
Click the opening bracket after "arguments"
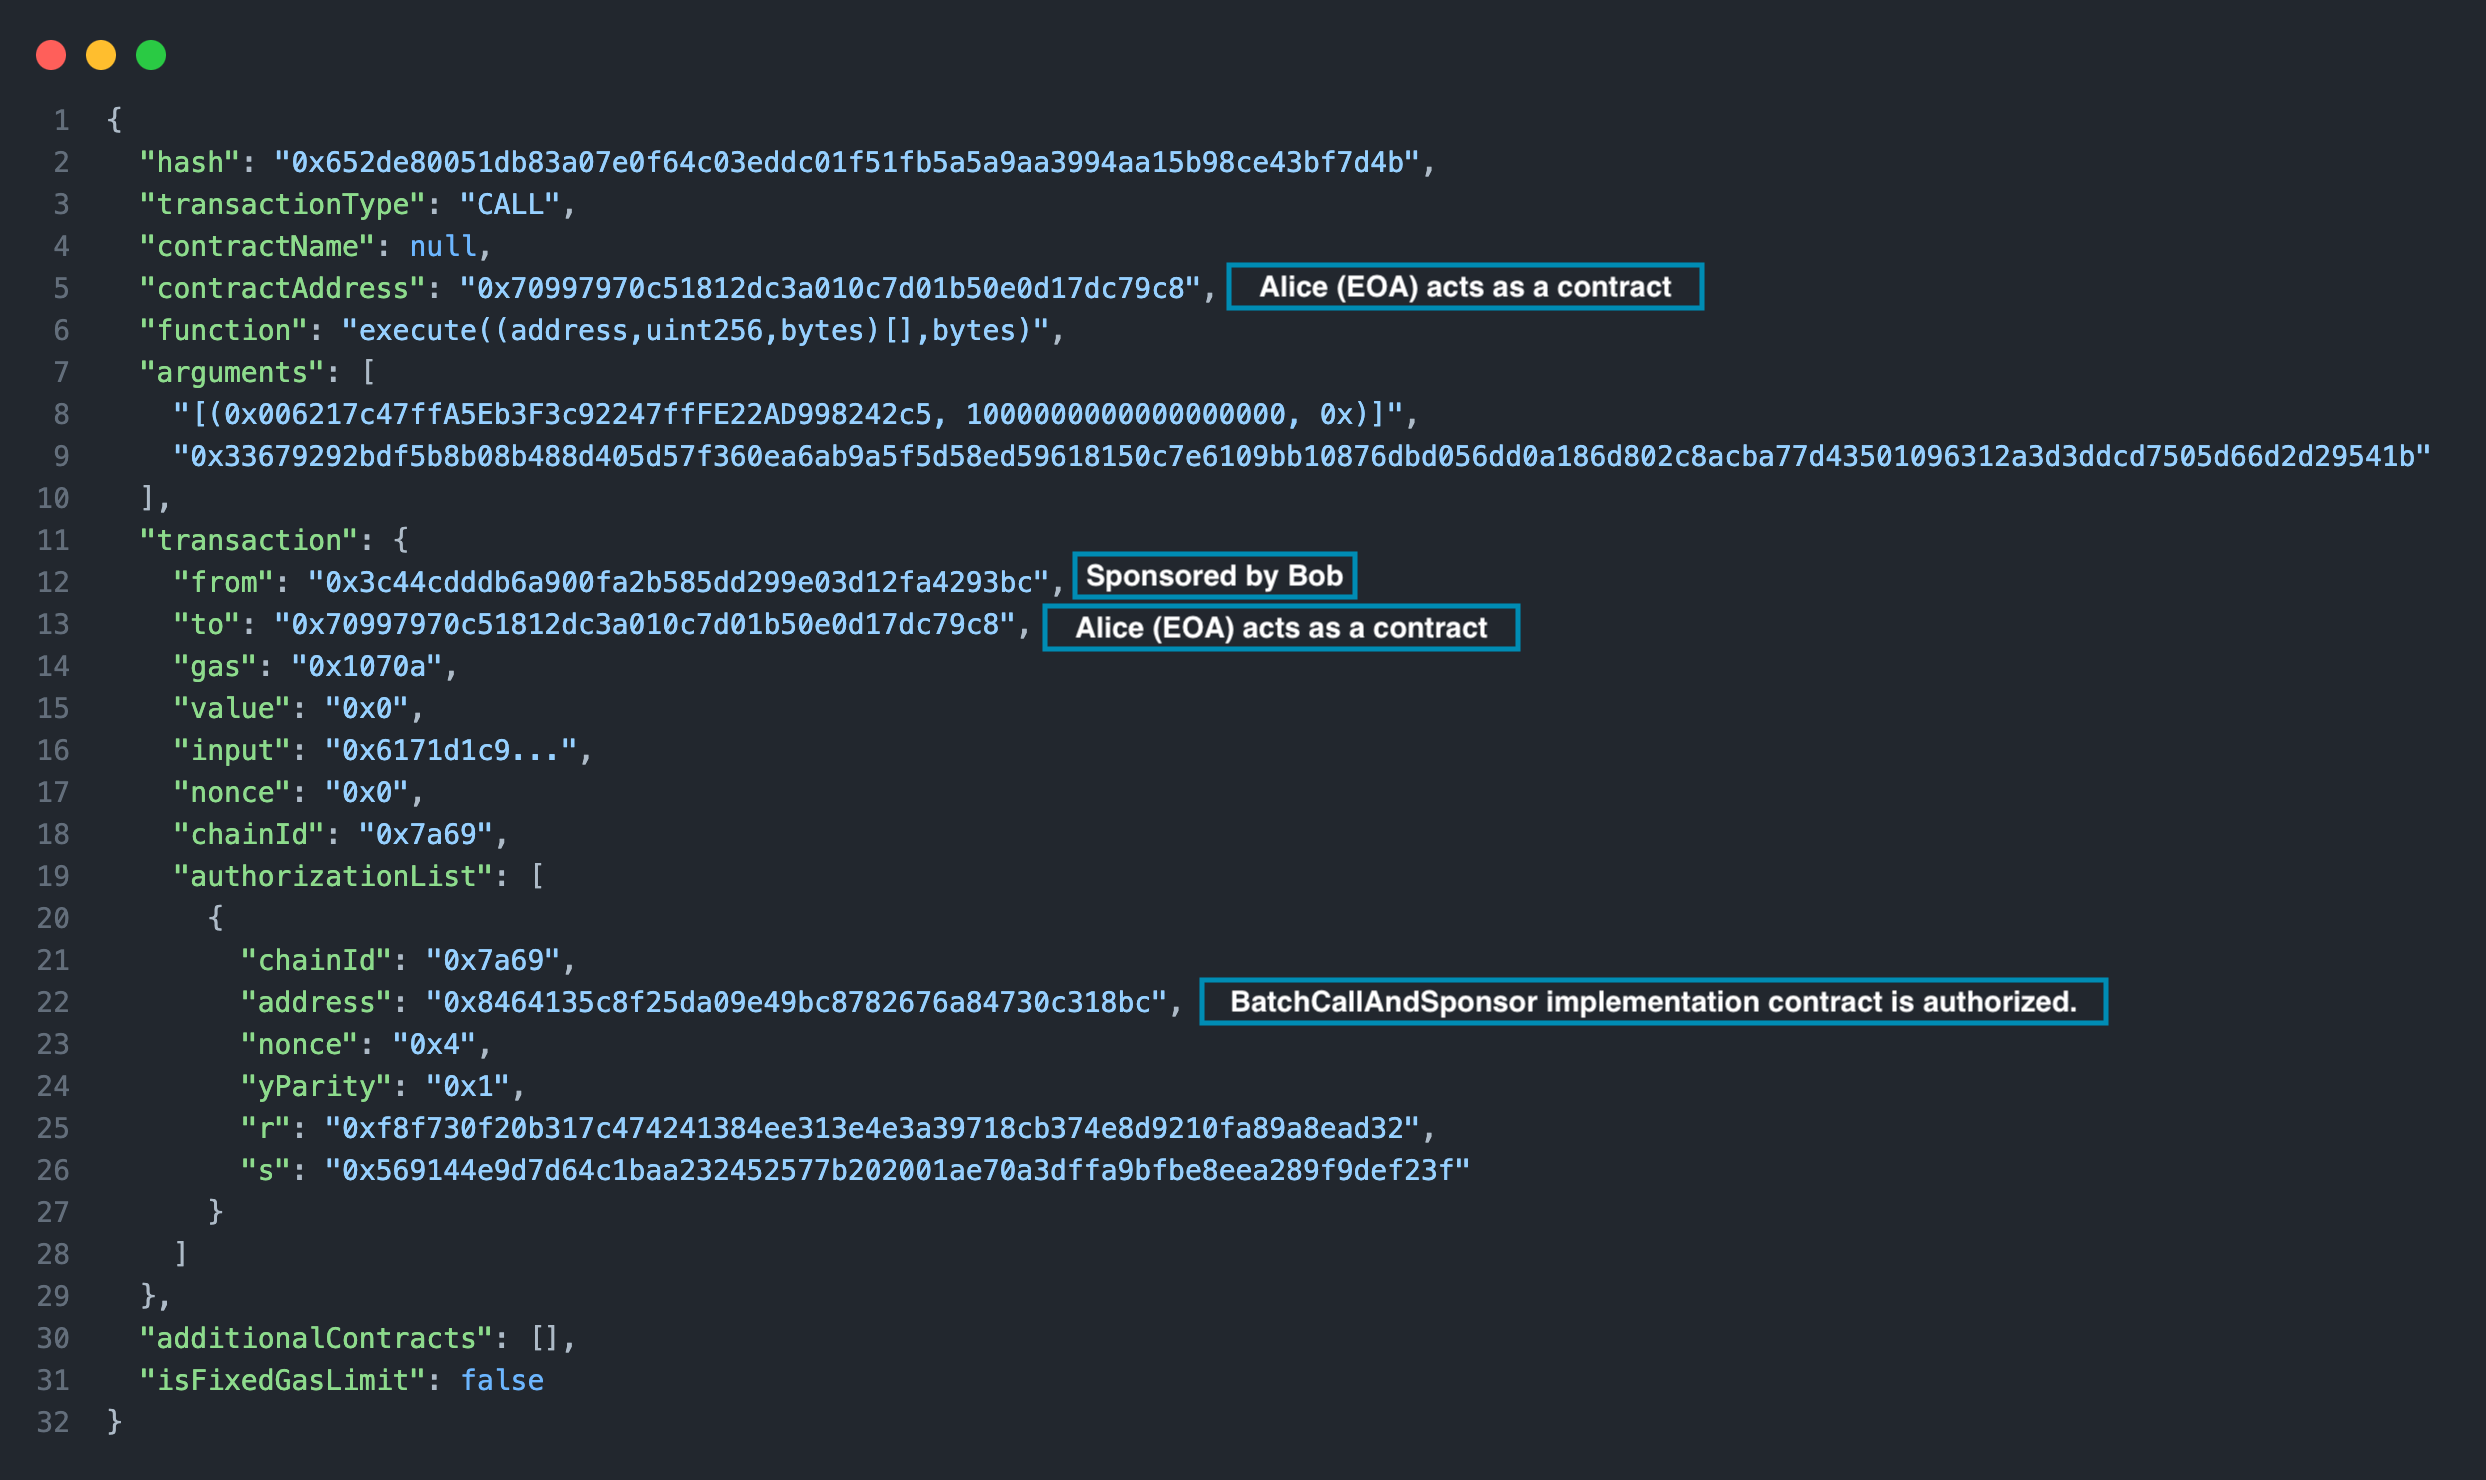coord(368,373)
